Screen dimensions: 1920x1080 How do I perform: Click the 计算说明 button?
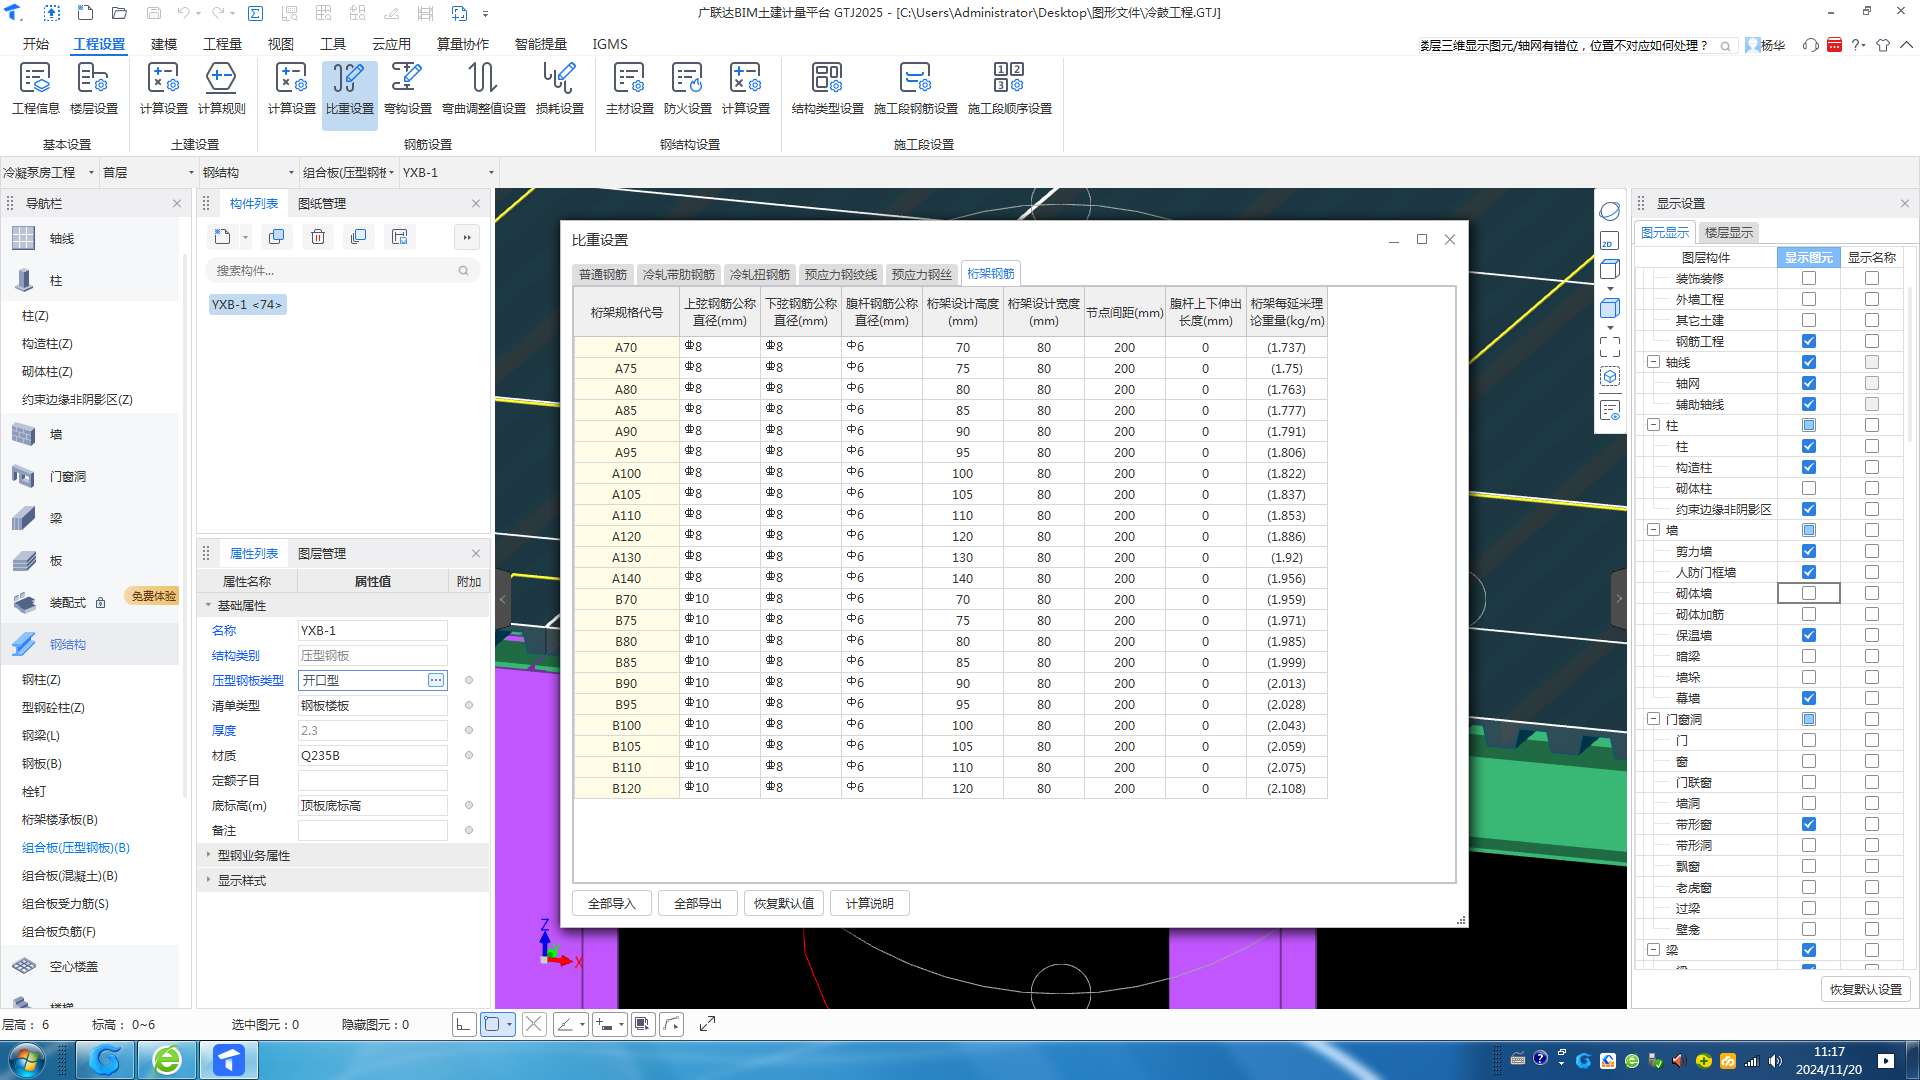coord(870,903)
